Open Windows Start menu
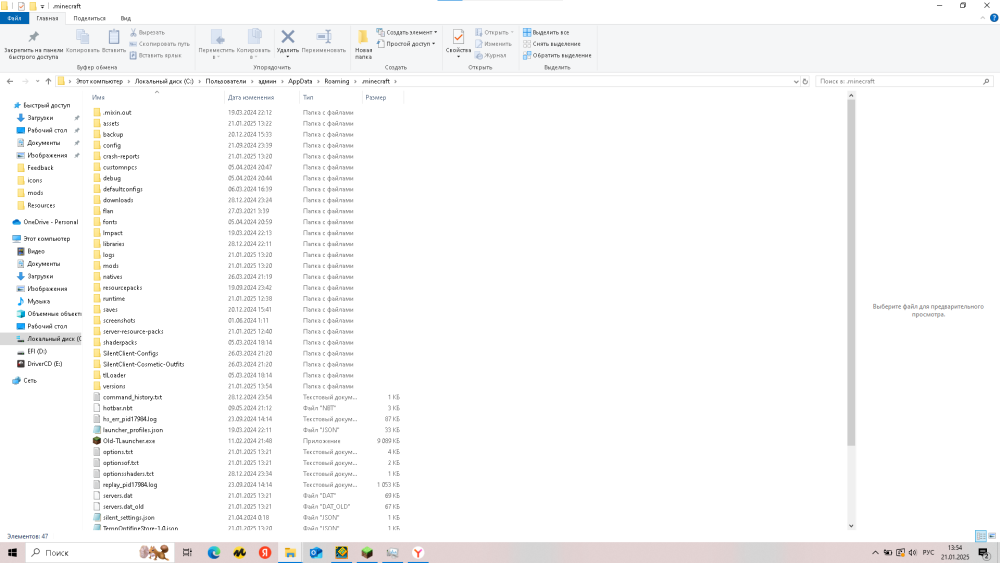The image size is (1000, 563). 12,553
